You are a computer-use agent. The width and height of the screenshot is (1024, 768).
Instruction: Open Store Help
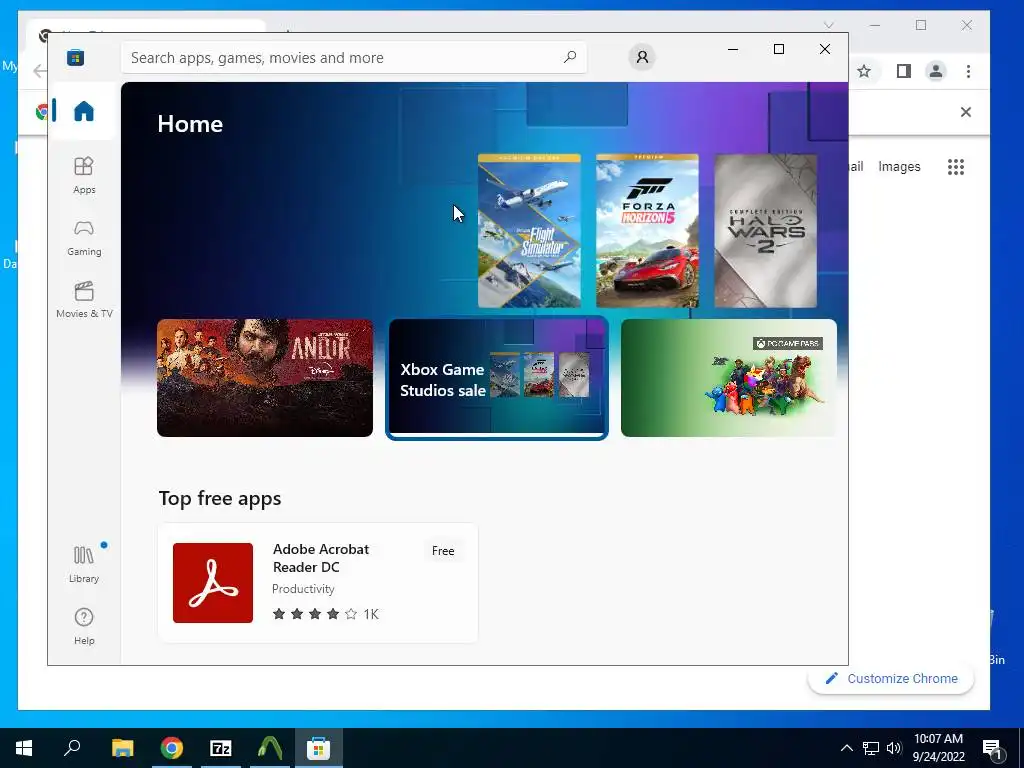pyautogui.click(x=84, y=627)
